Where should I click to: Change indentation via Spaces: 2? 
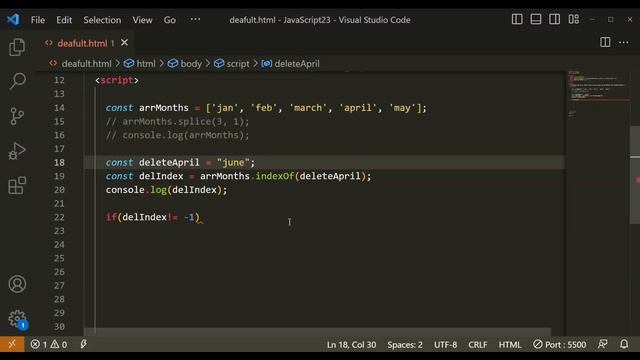click(405, 344)
